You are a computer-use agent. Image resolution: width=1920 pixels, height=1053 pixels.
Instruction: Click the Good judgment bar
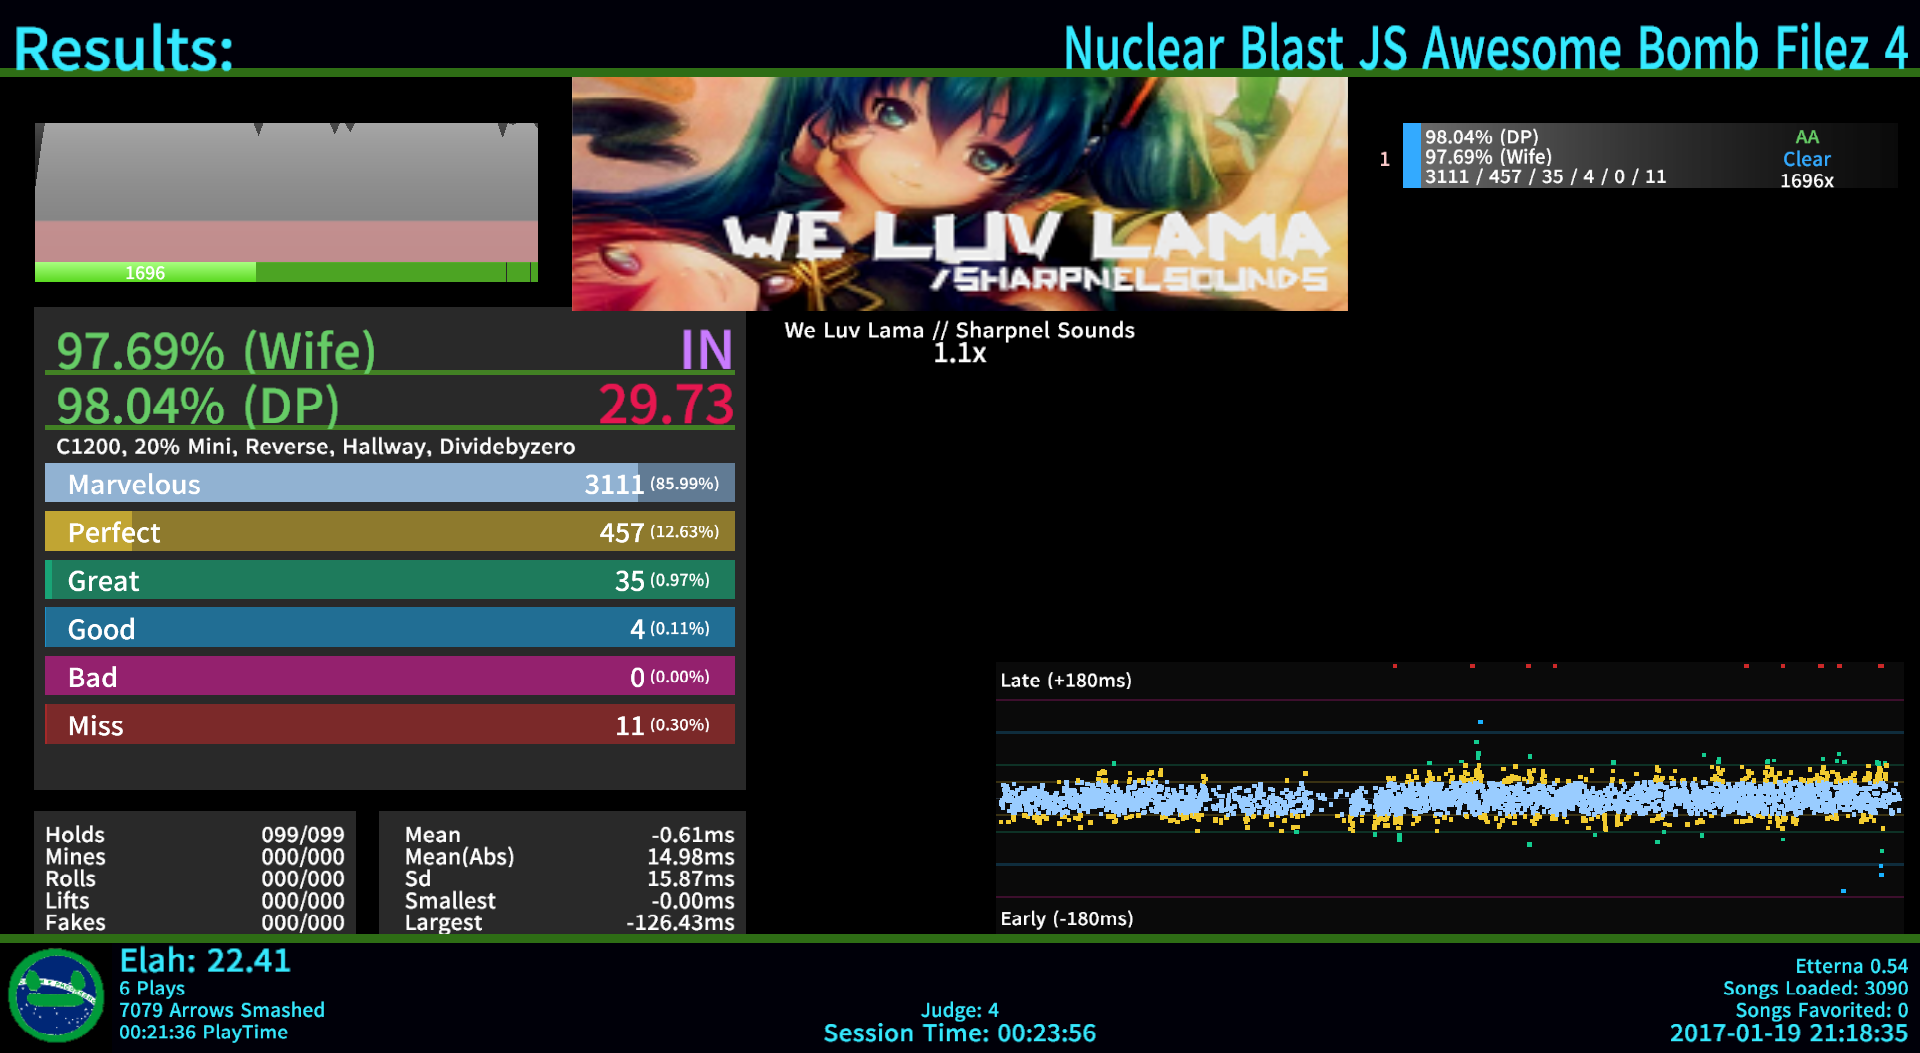pyautogui.click(x=389, y=628)
